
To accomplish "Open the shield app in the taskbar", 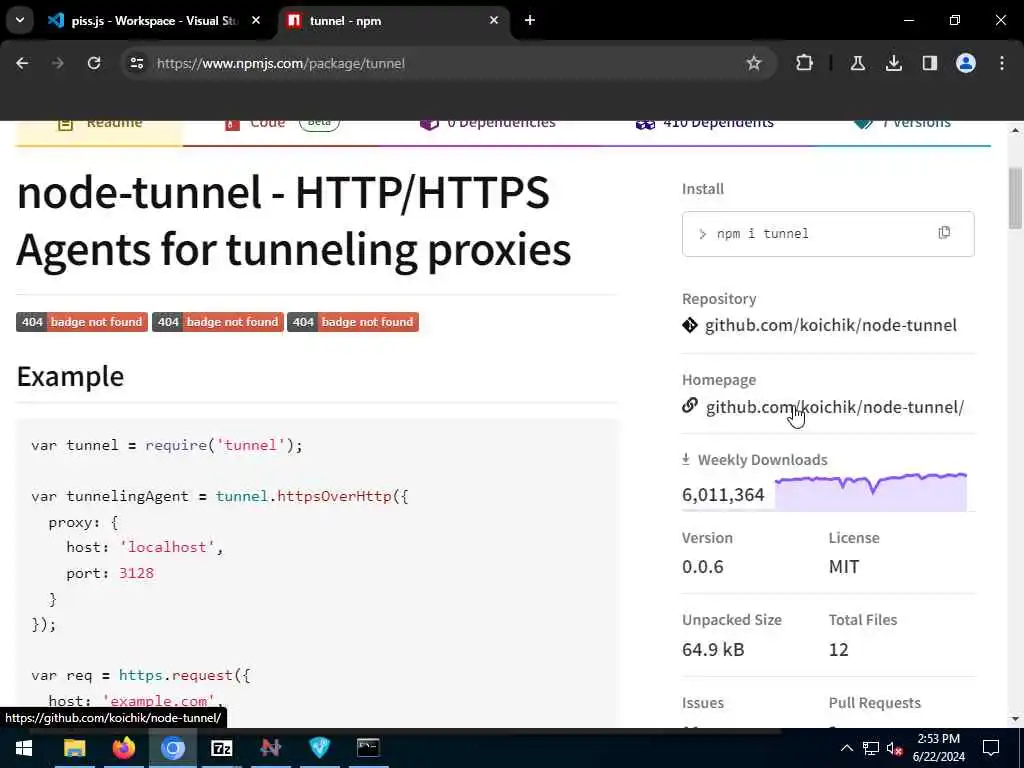I will click(x=319, y=748).
